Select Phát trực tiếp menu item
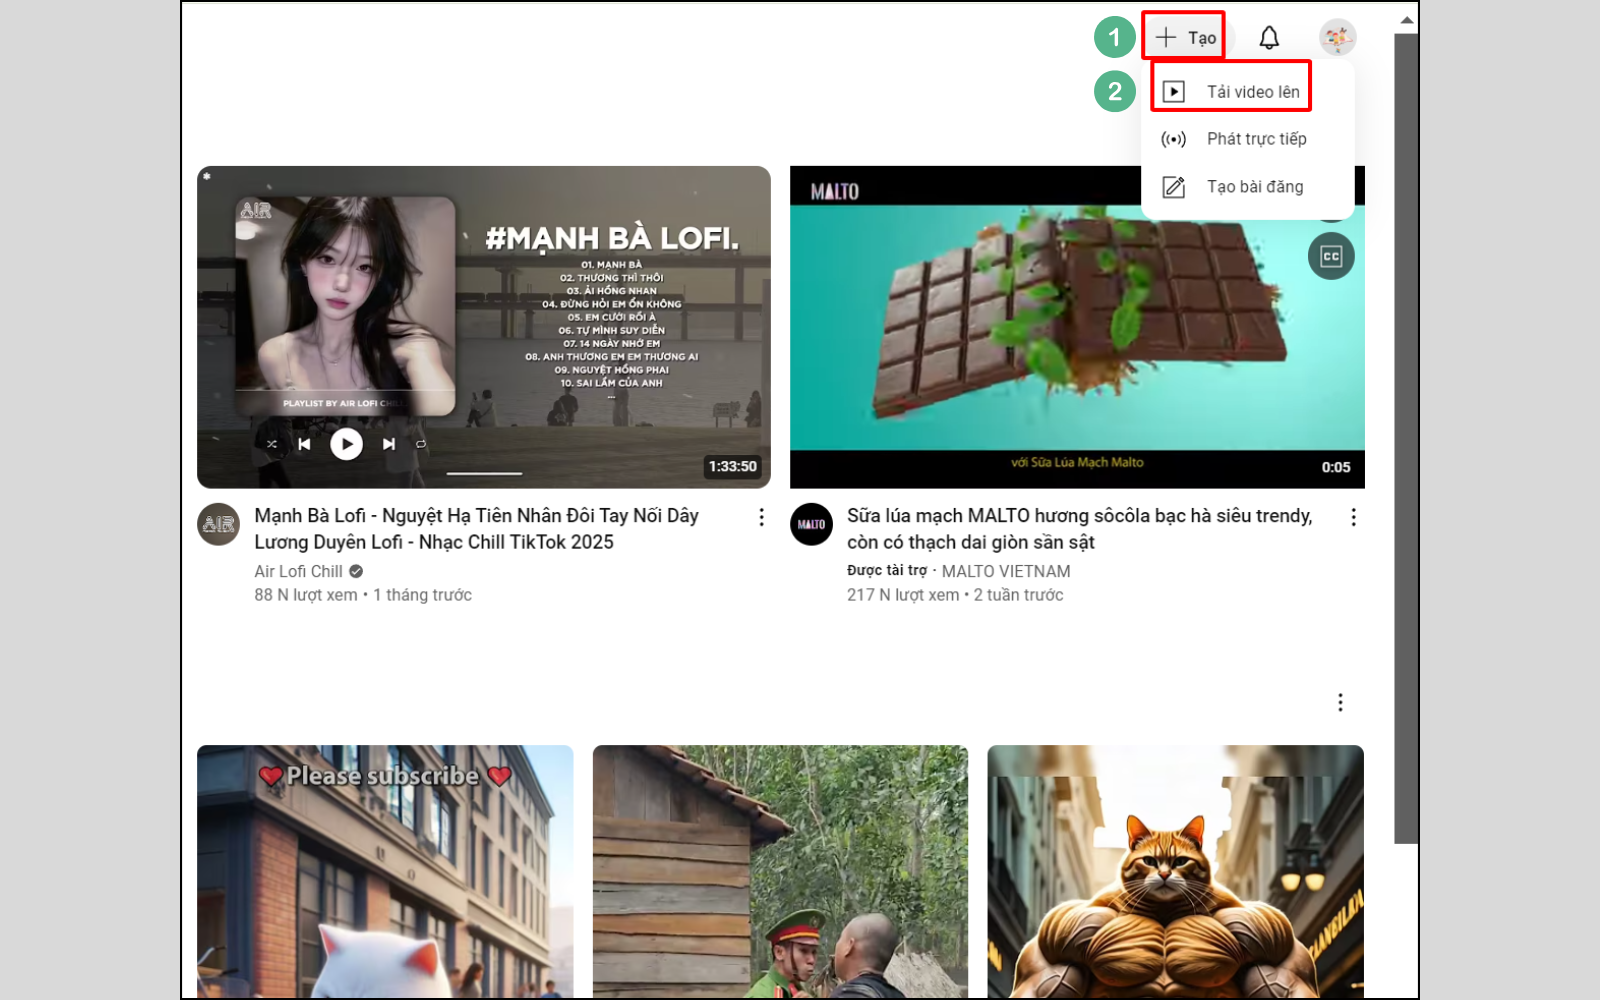Viewport: 1600px width, 1000px height. (x=1247, y=139)
